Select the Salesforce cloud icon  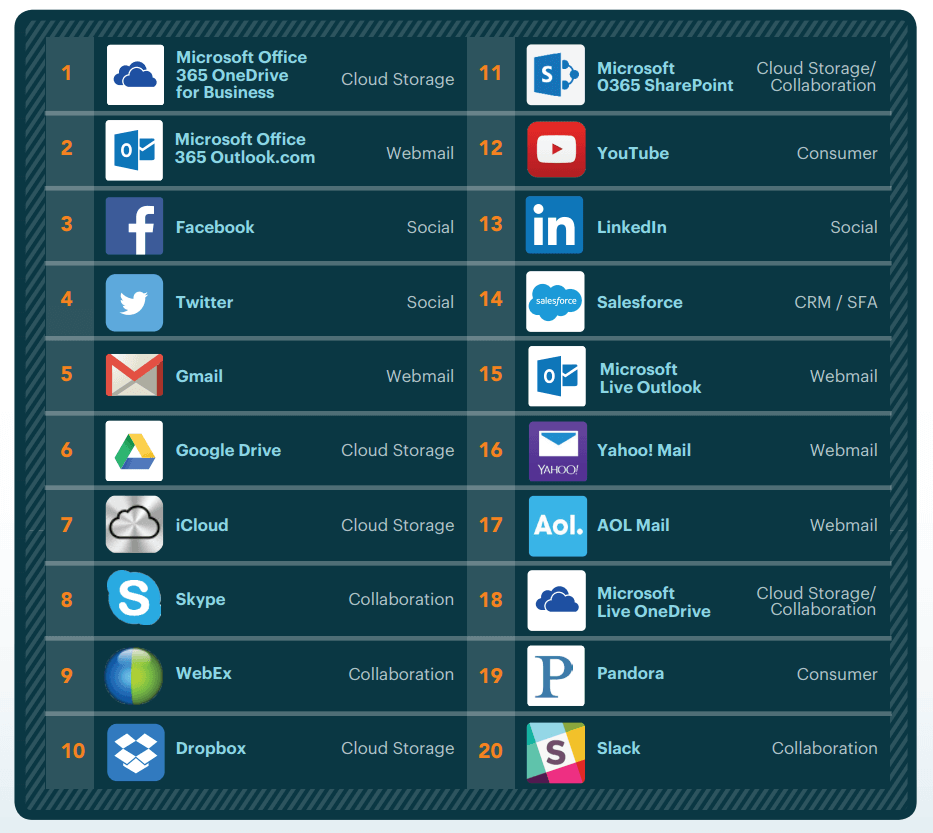[x=555, y=301]
